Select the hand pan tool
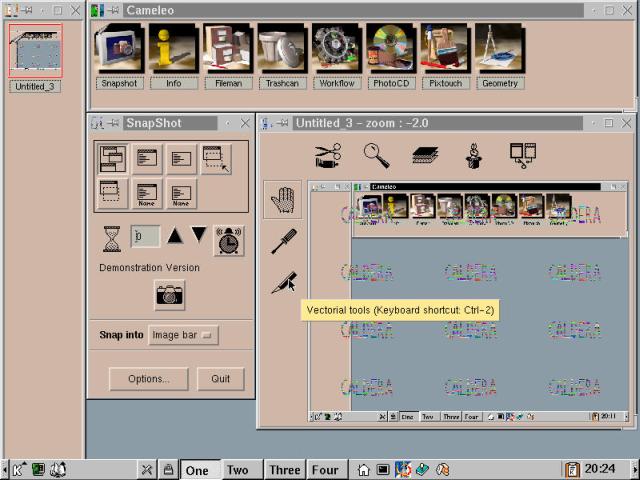 pyautogui.click(x=283, y=199)
